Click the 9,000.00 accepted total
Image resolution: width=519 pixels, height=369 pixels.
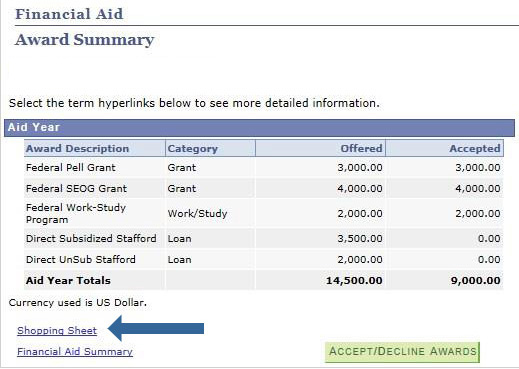[476, 281]
